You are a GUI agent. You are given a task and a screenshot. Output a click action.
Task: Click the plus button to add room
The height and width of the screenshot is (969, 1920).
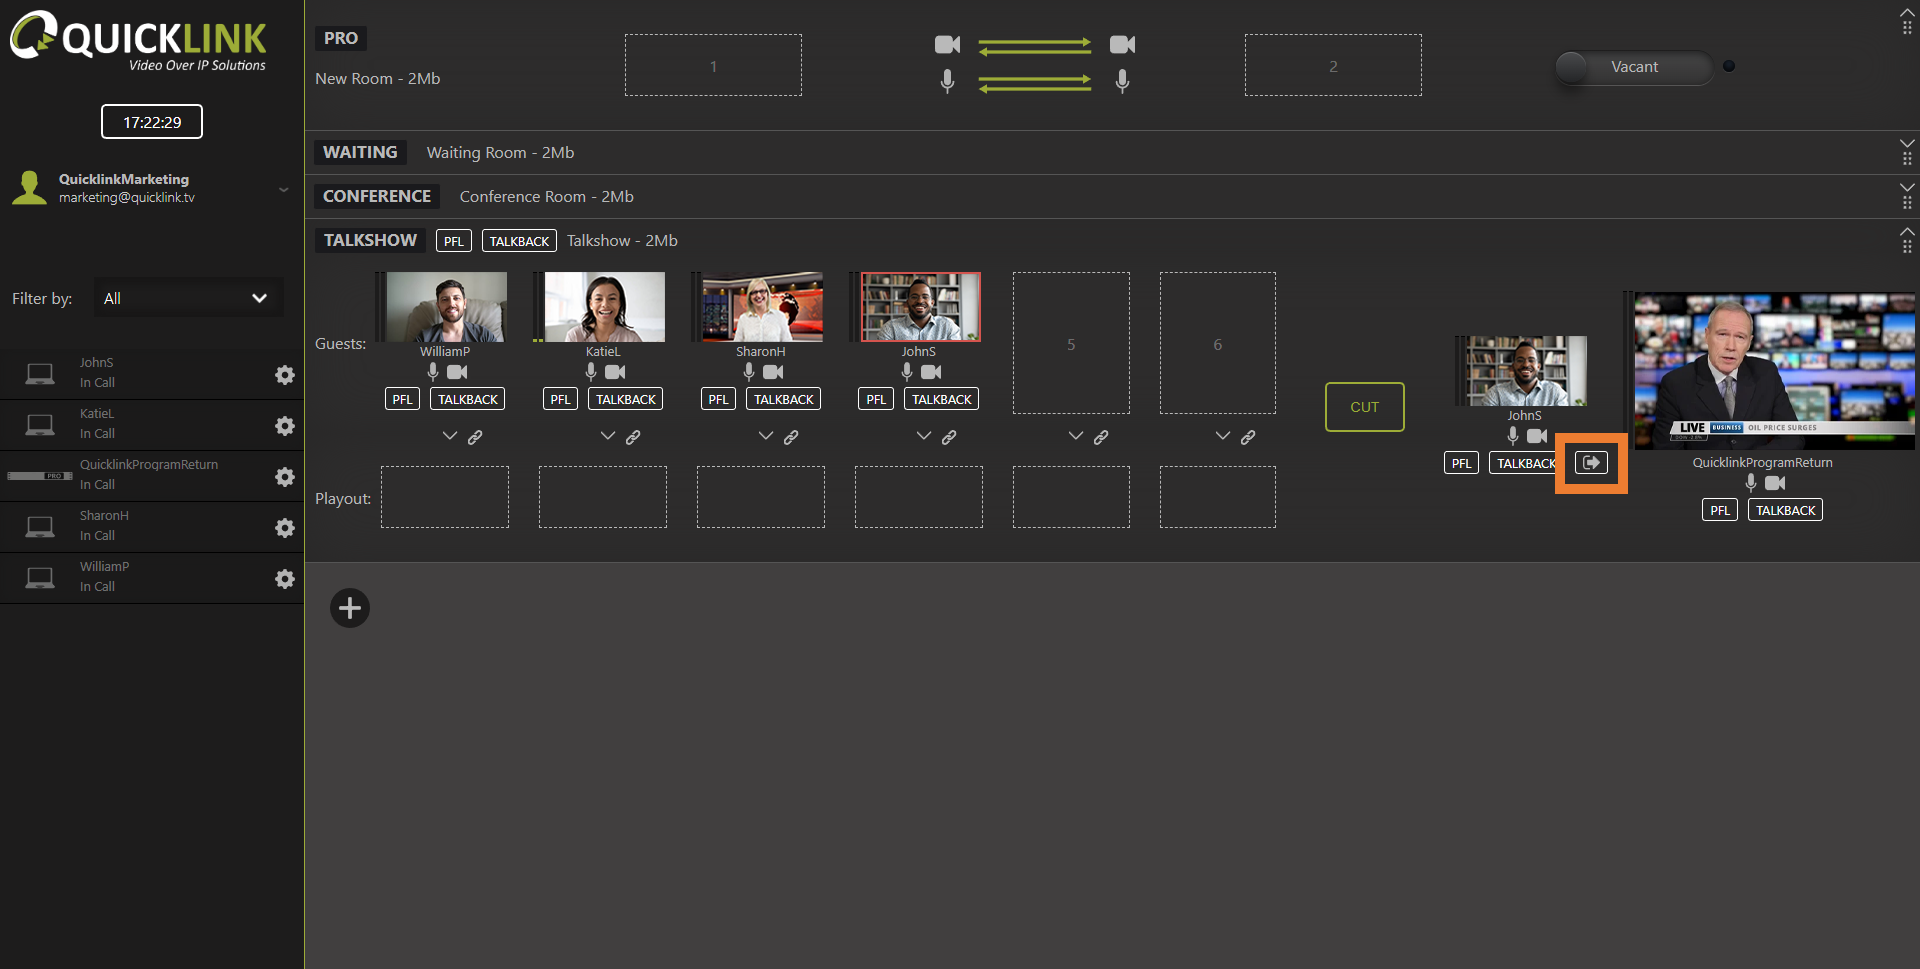tap(350, 608)
